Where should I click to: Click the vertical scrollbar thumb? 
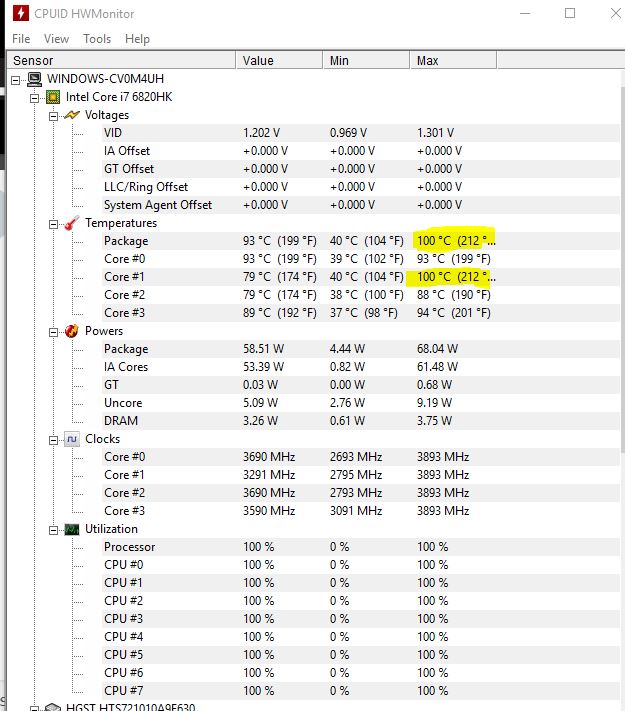tap(622, 268)
